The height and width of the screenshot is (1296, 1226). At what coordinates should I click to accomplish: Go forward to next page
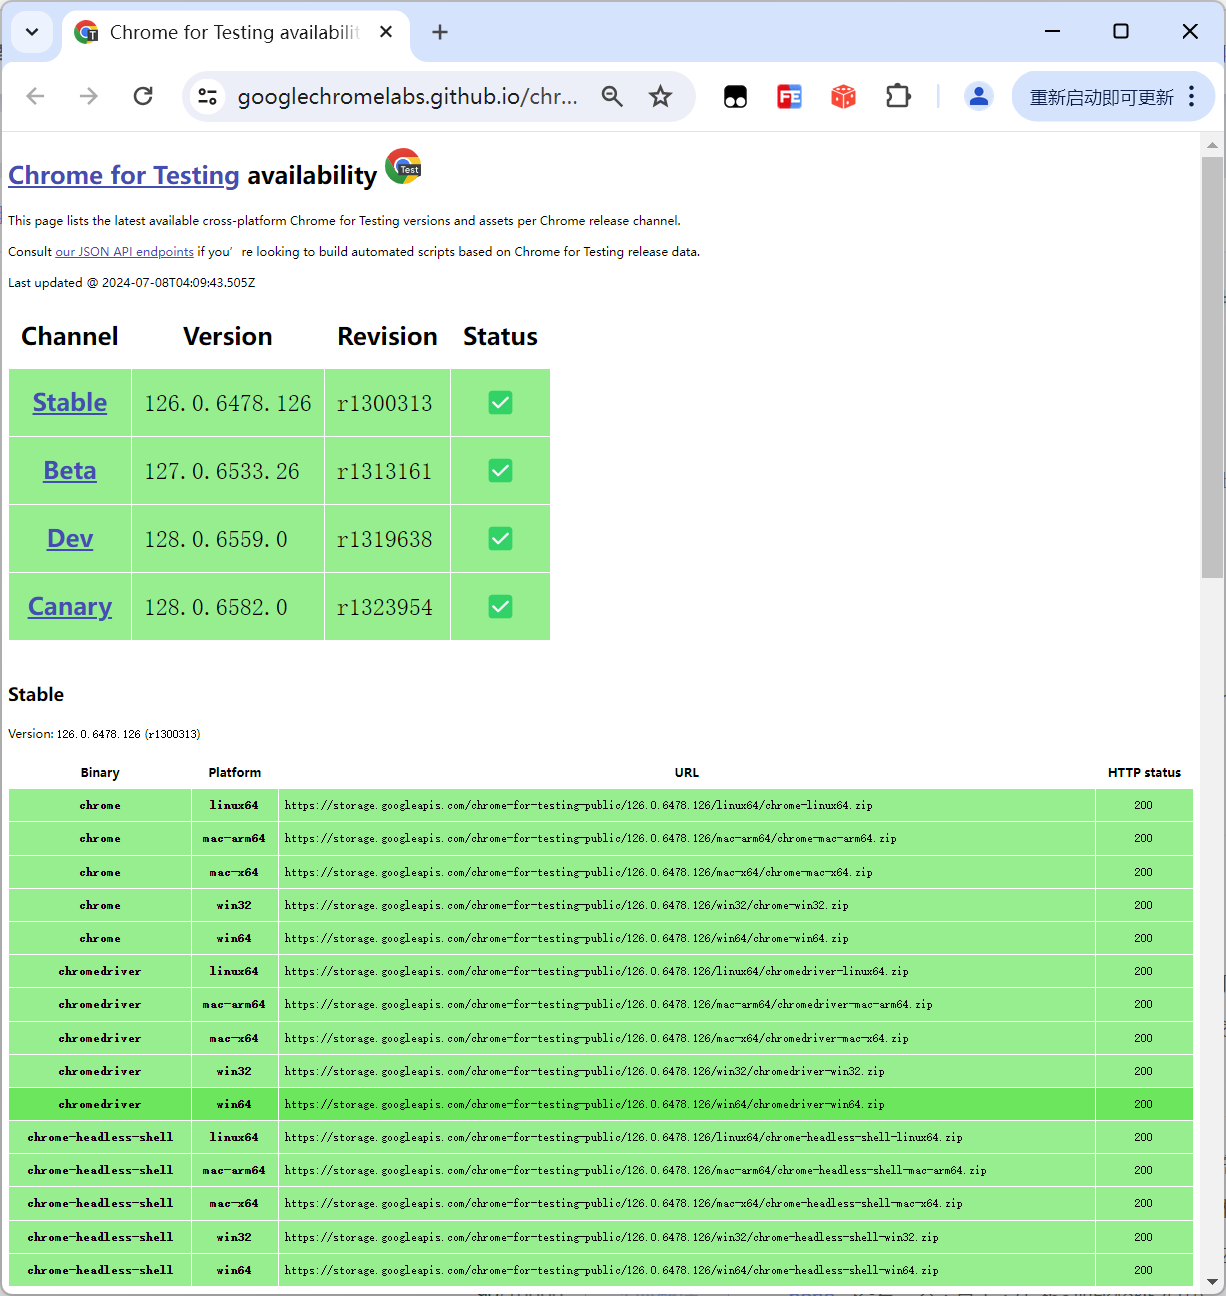tap(89, 96)
